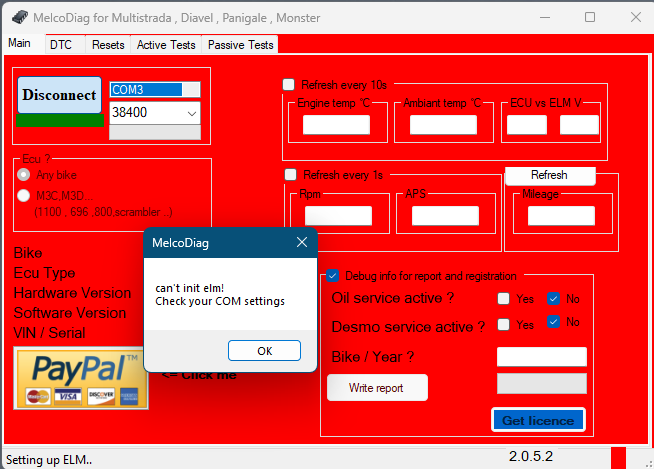Switch to Active Tests tab

[x=166, y=45]
